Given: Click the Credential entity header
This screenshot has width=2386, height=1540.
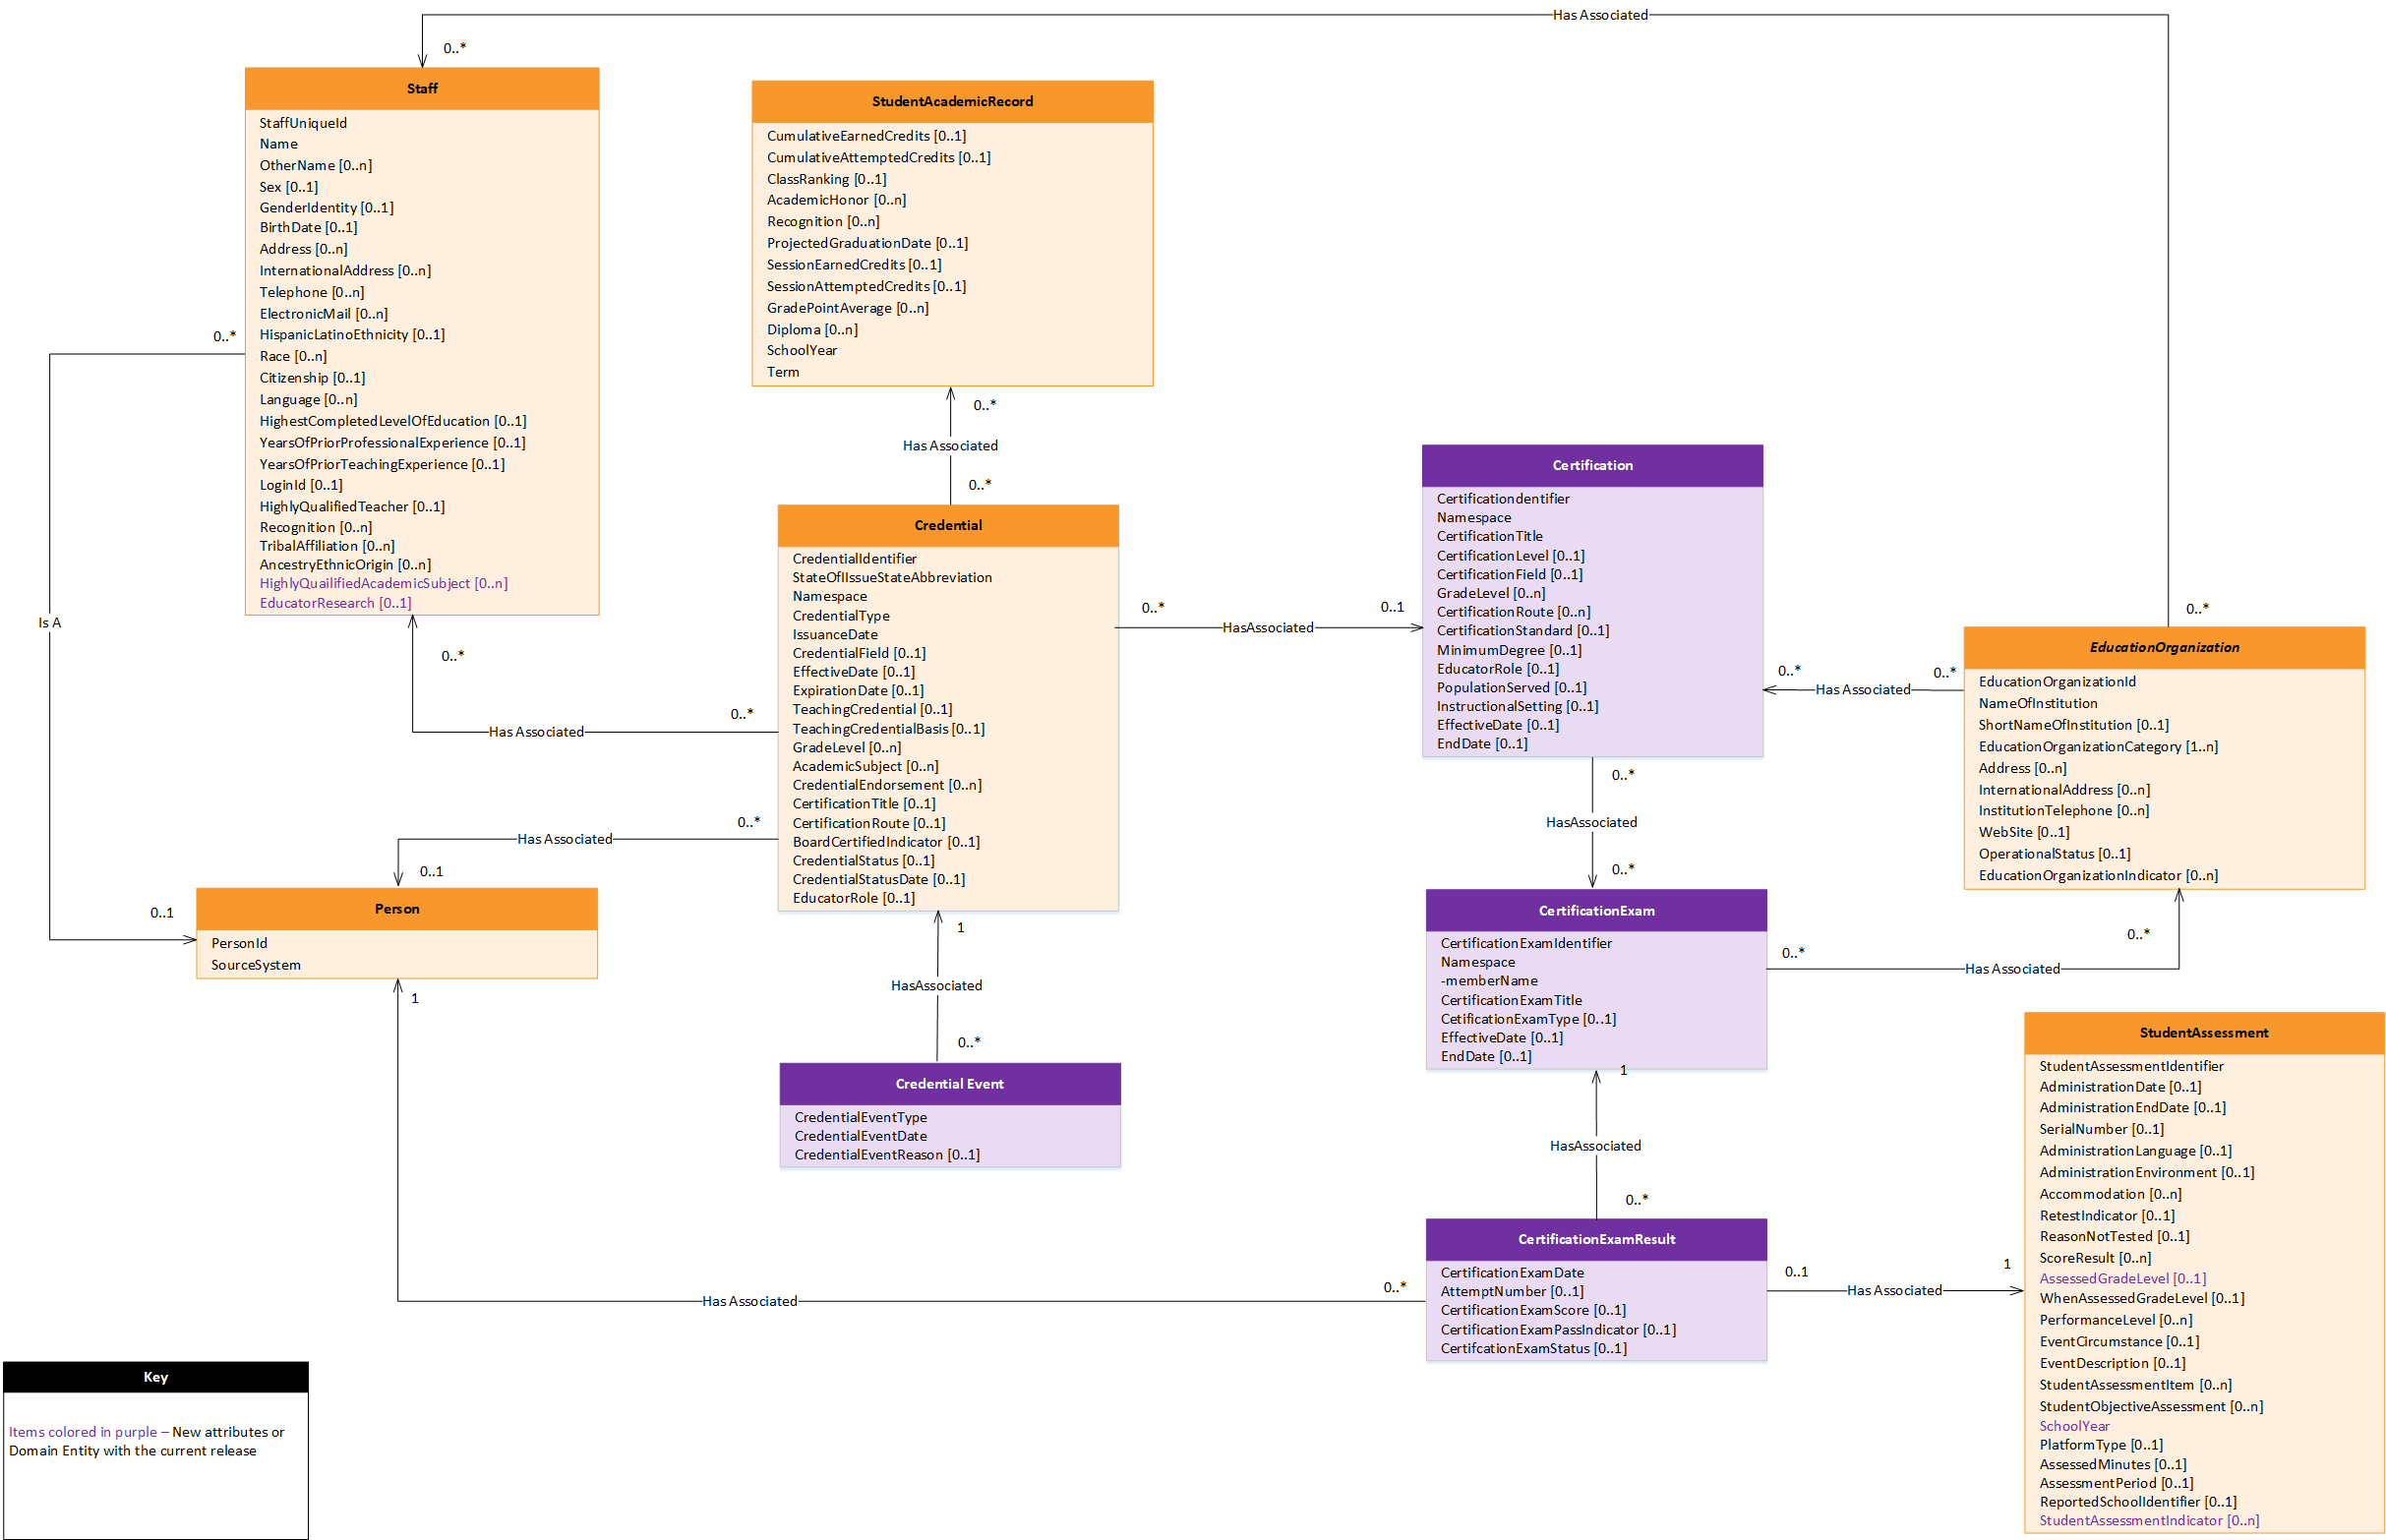Looking at the screenshot, I should (x=947, y=526).
